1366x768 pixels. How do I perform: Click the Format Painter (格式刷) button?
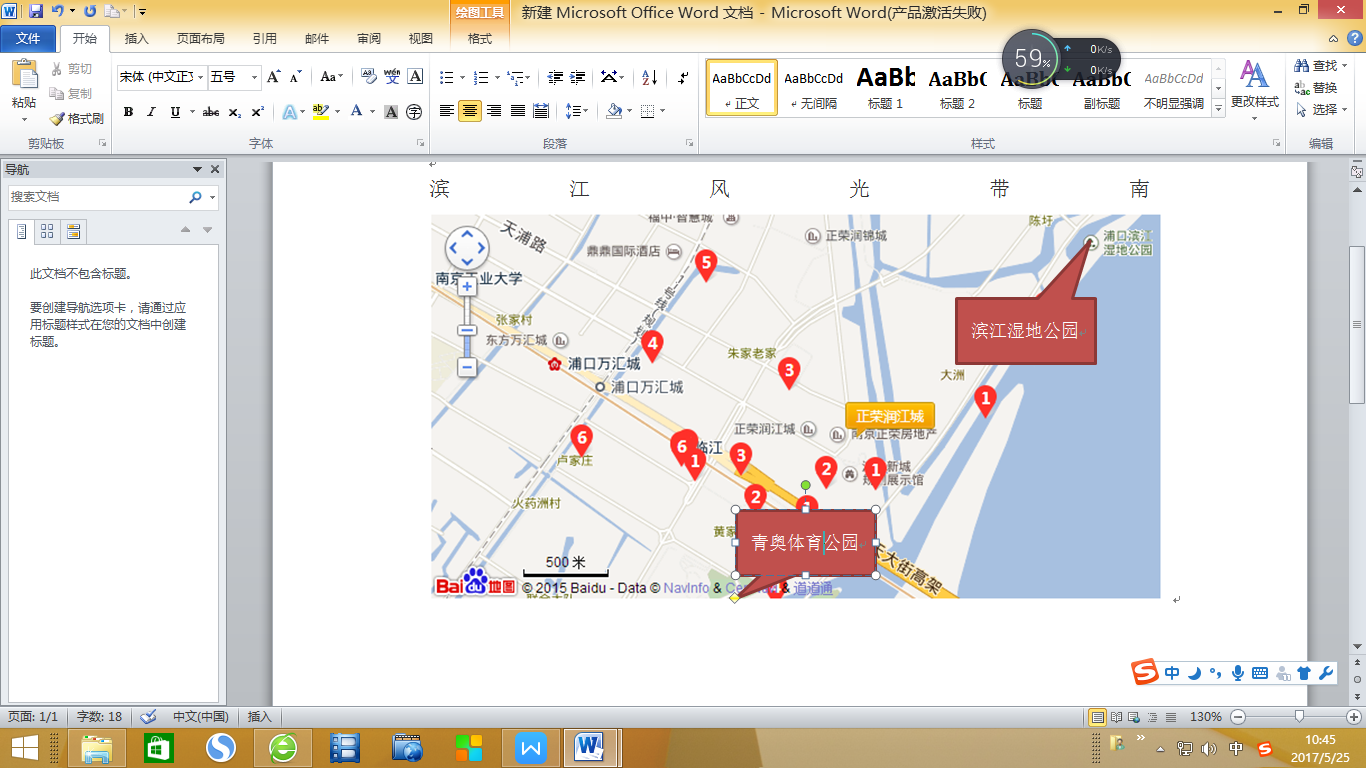pos(77,118)
